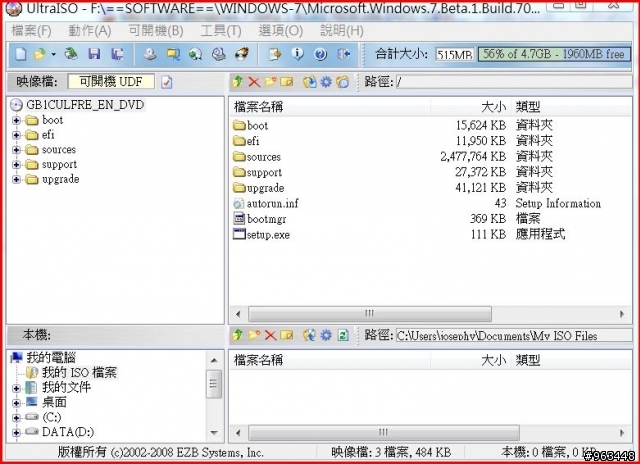Sort image files by 檔案名稱 column header

click(330, 107)
